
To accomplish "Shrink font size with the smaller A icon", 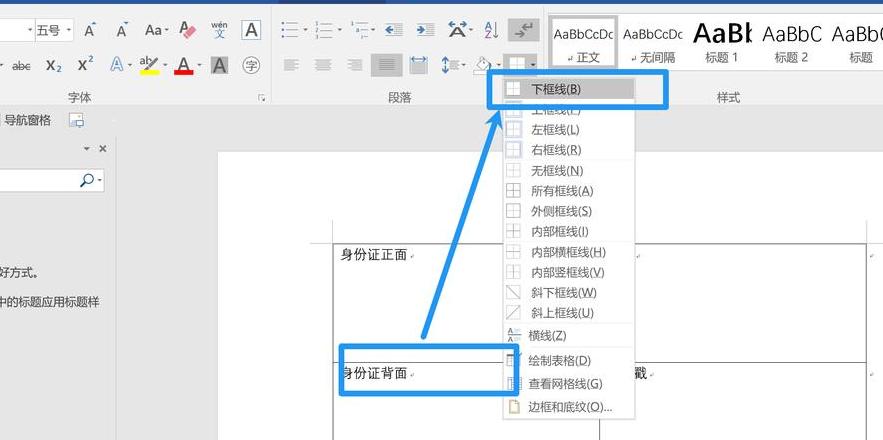I will 122,30.
